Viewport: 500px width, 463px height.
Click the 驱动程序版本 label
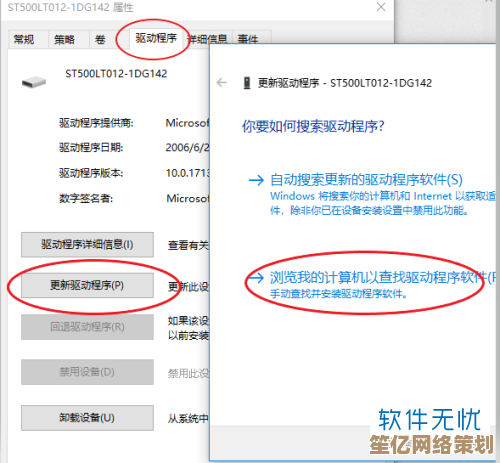point(91,173)
